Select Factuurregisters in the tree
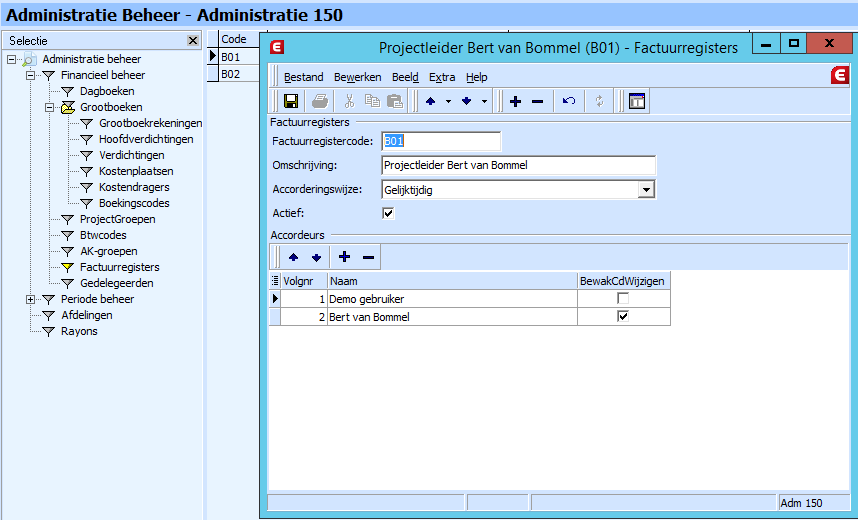The image size is (858, 520). point(119,267)
